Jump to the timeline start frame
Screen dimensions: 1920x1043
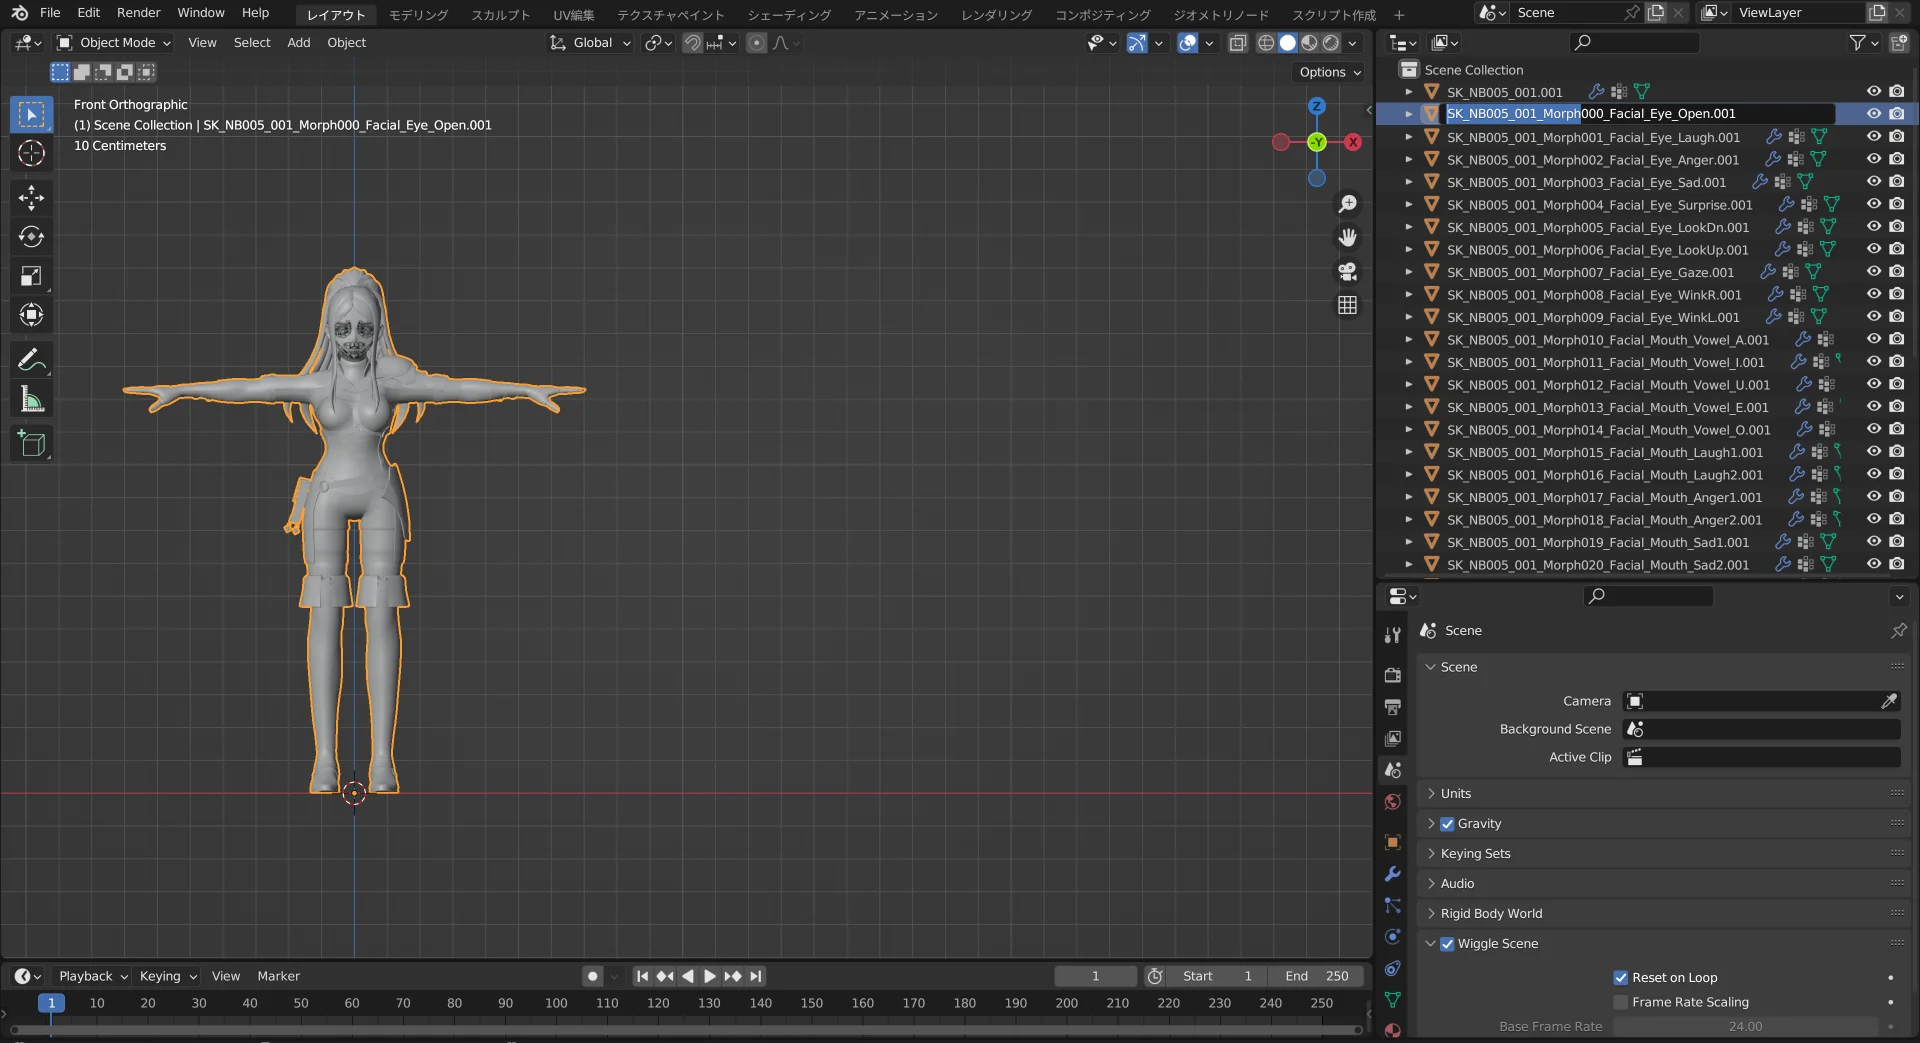click(x=642, y=976)
